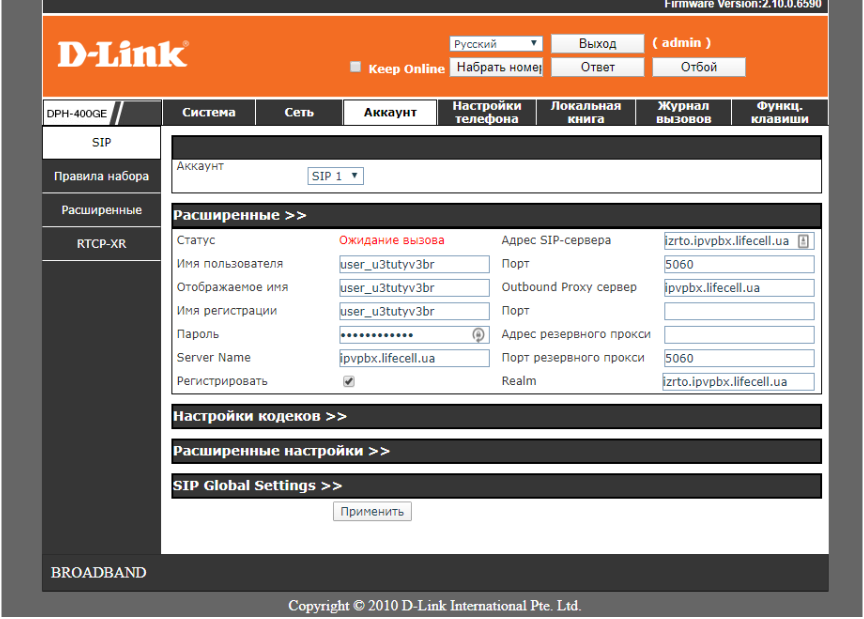Image resolution: width=864 pixels, height=619 pixels.
Task: Click the D-Link logo
Action: [x=123, y=54]
